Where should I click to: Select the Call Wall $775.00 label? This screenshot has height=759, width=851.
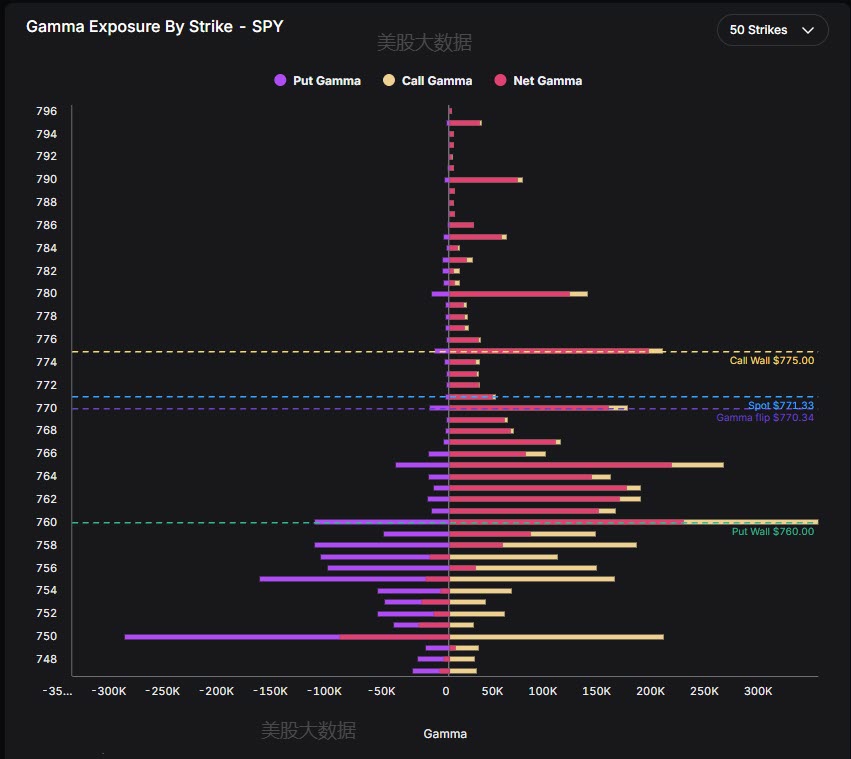point(771,360)
